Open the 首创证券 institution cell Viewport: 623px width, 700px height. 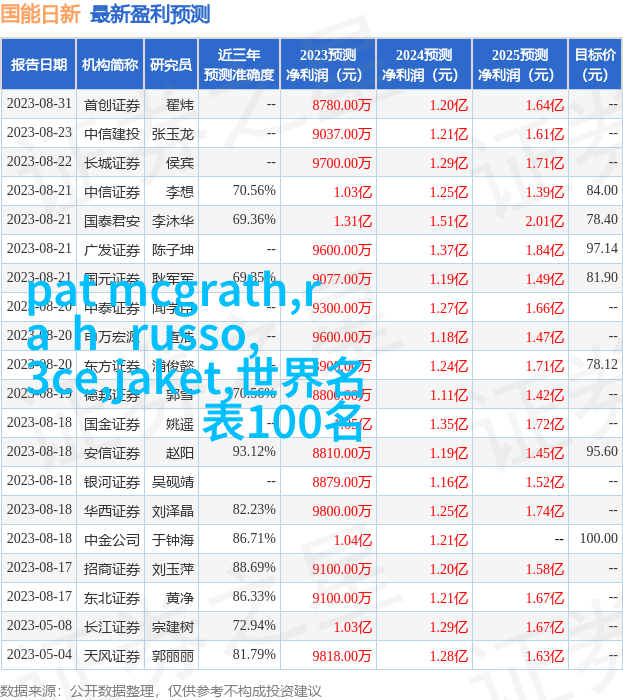tap(111, 104)
